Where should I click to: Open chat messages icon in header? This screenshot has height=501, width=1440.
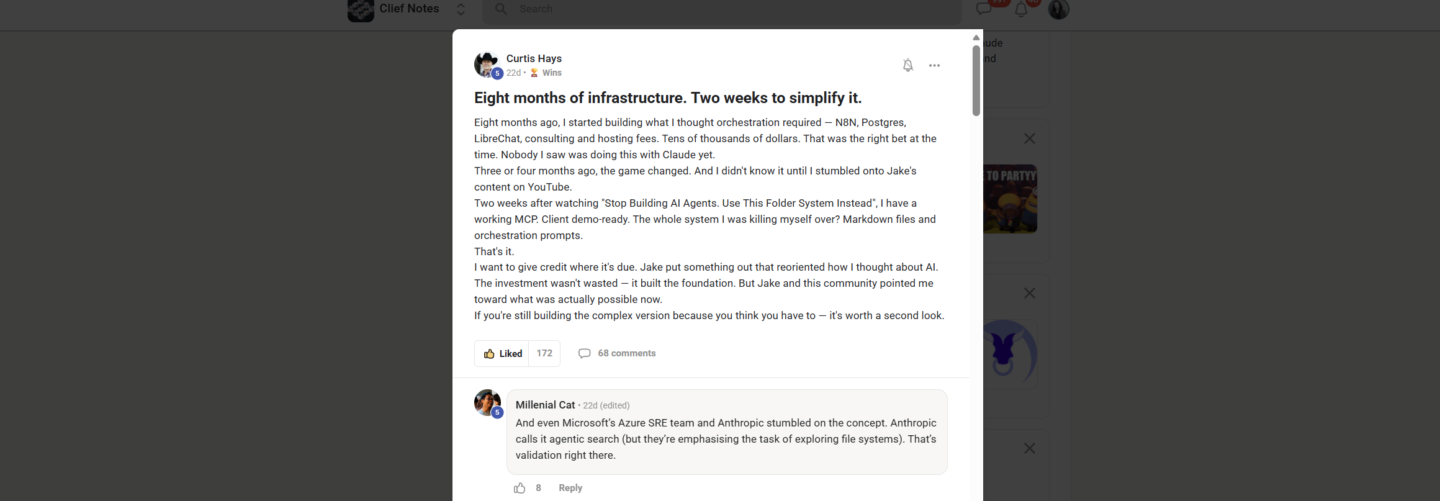[984, 9]
